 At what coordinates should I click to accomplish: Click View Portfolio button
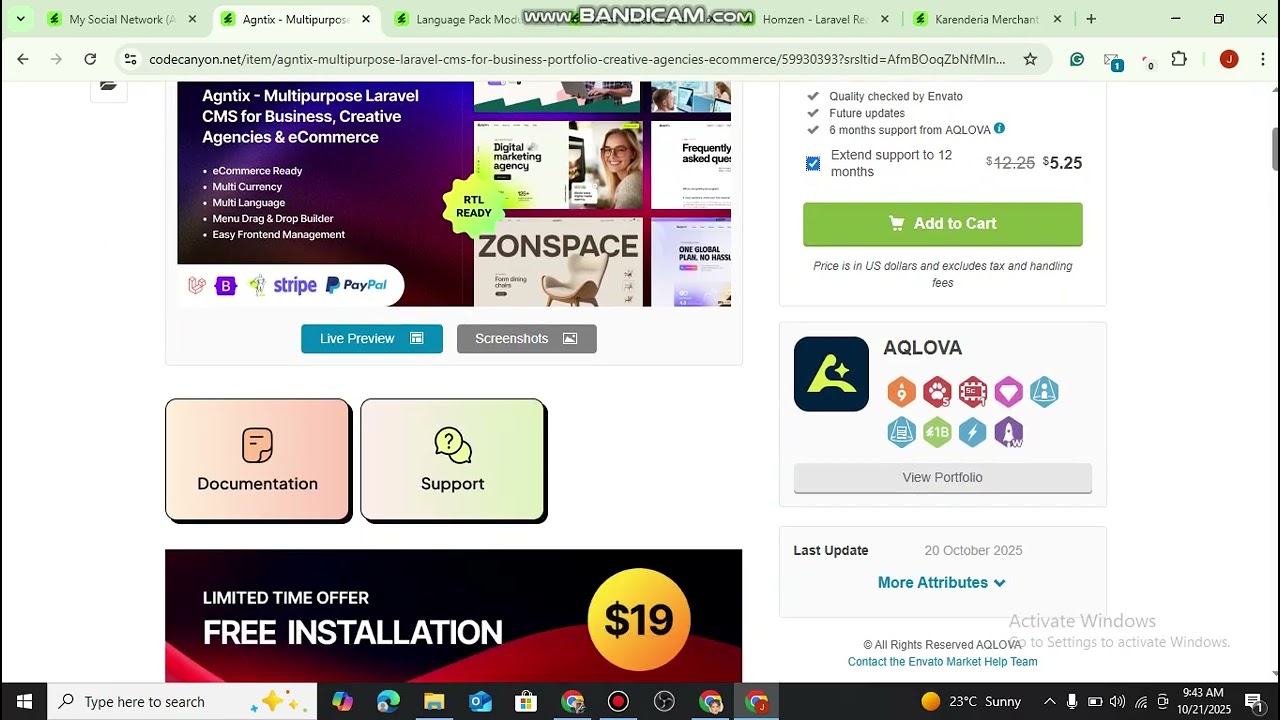(943, 478)
